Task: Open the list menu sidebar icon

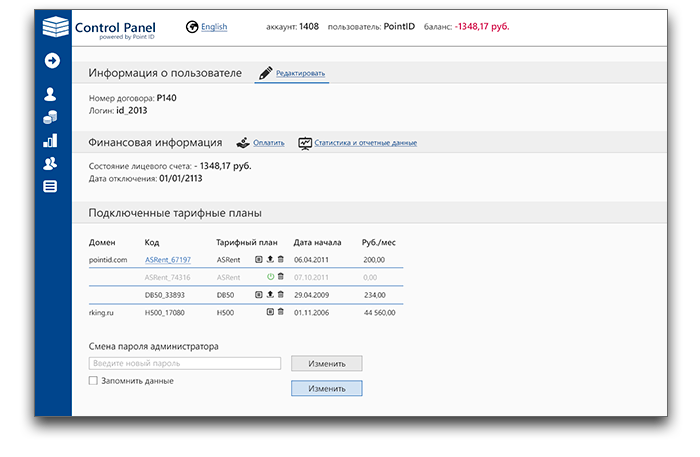Action: 50,186
